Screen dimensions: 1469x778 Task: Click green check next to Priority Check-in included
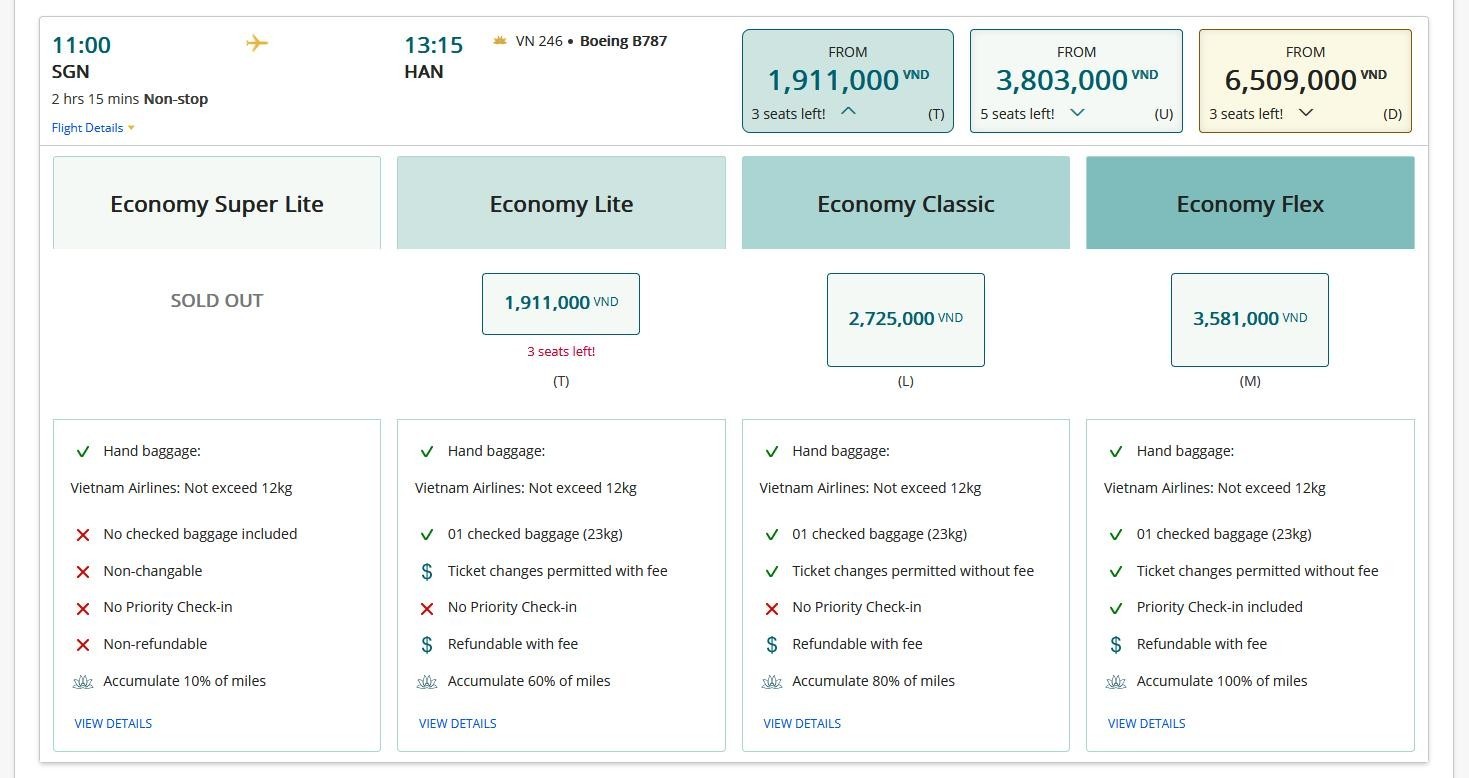pos(1116,608)
